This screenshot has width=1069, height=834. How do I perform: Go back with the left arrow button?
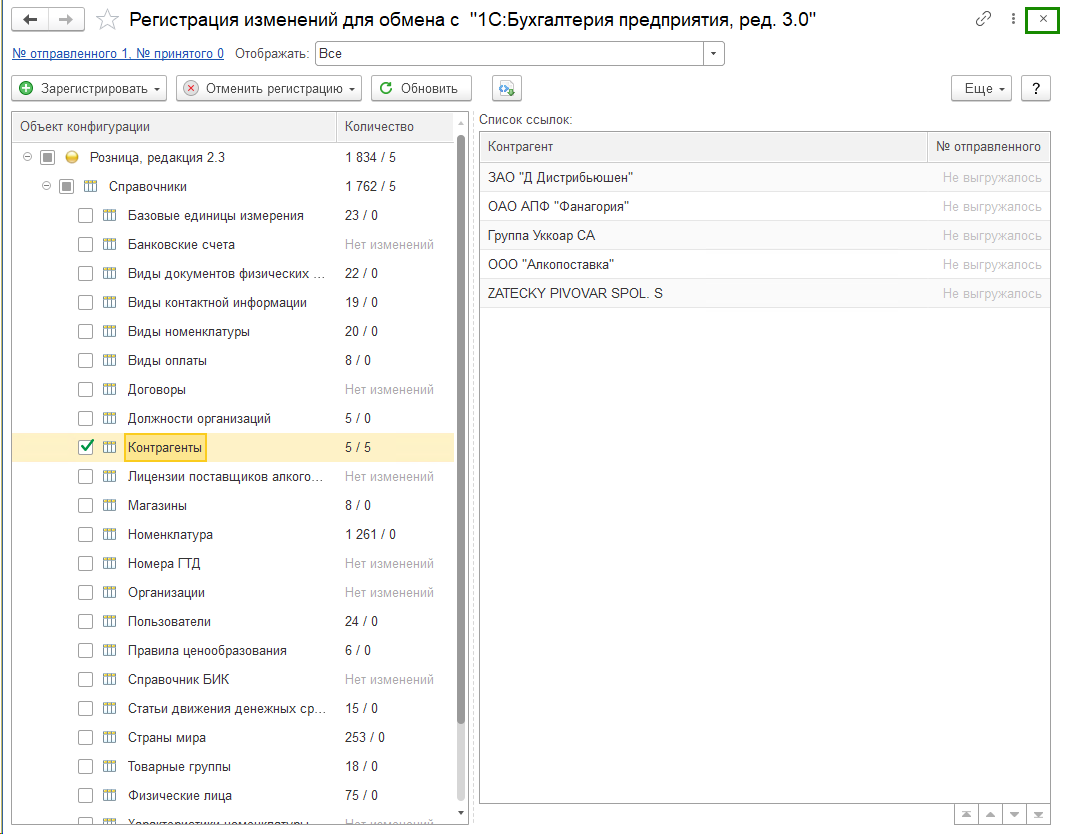click(x=30, y=20)
